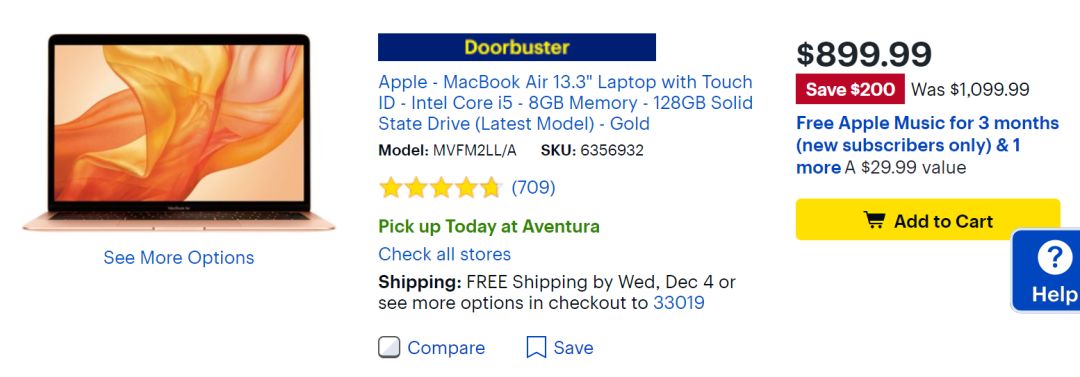Click the Add to Cart button
Viewport: 1080px width, 377px height.
pyautogui.click(x=928, y=220)
